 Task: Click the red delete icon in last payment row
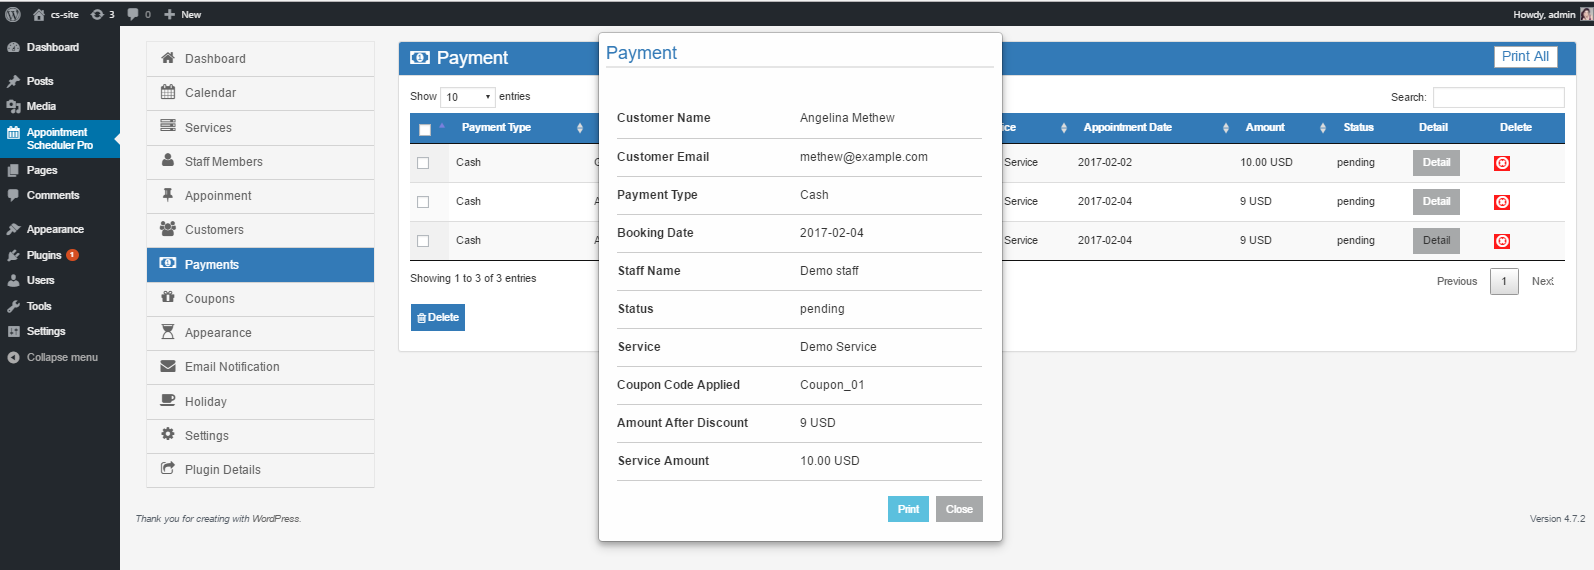click(x=1501, y=241)
